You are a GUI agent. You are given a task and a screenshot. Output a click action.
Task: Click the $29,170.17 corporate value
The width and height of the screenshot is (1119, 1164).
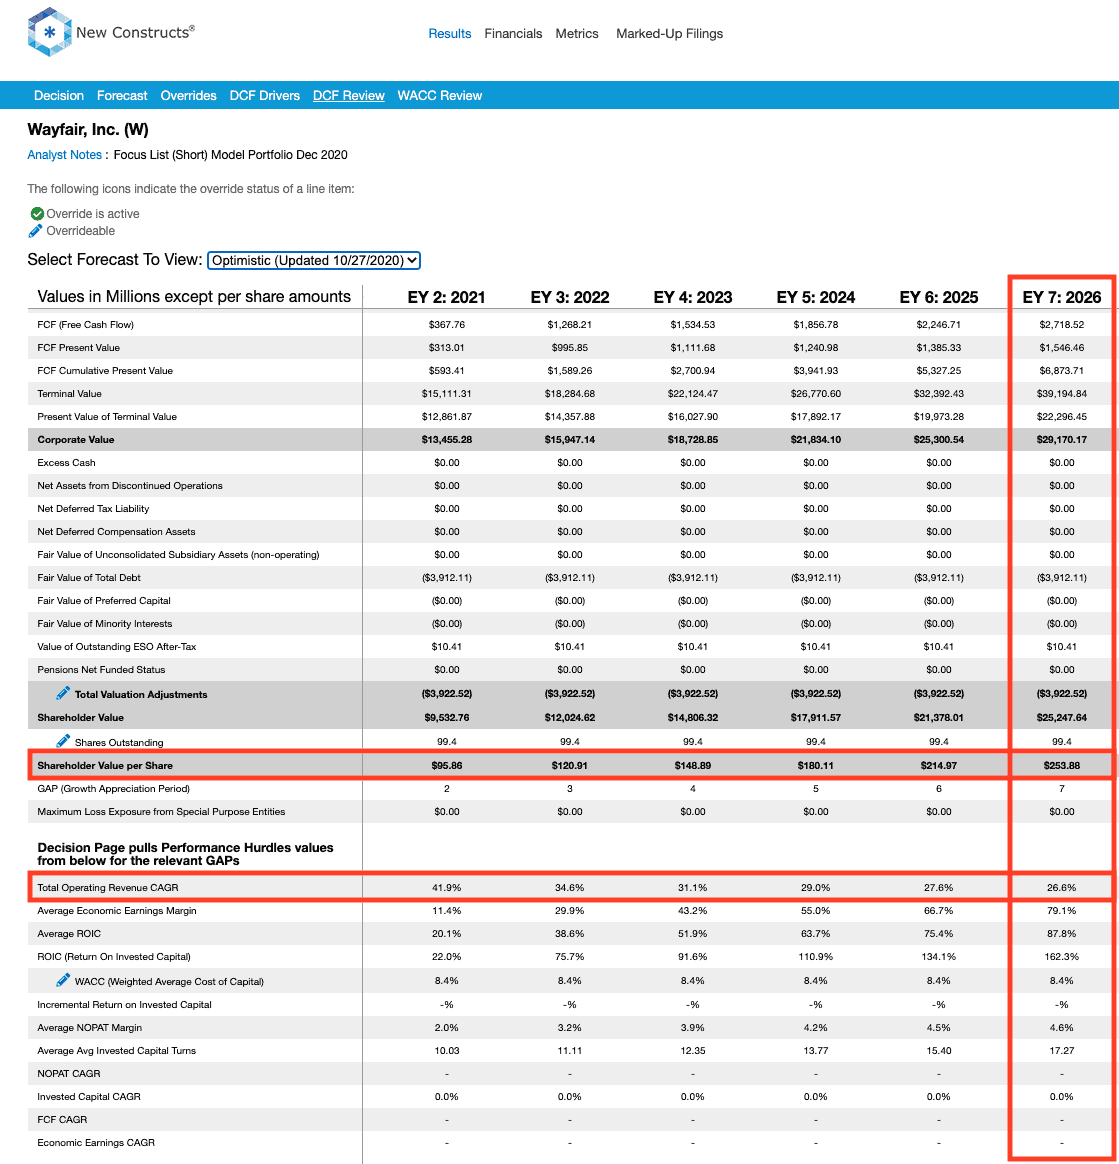[1062, 439]
